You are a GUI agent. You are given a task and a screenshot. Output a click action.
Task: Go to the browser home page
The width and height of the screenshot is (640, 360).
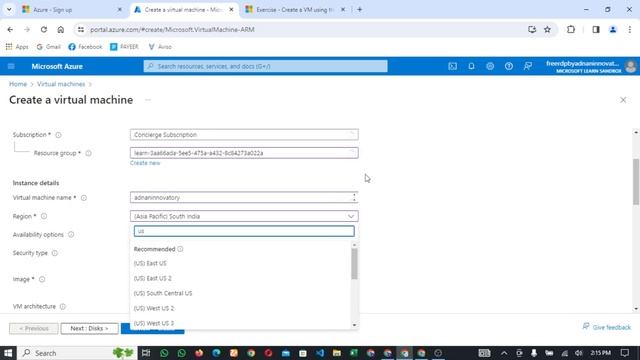tap(60, 29)
